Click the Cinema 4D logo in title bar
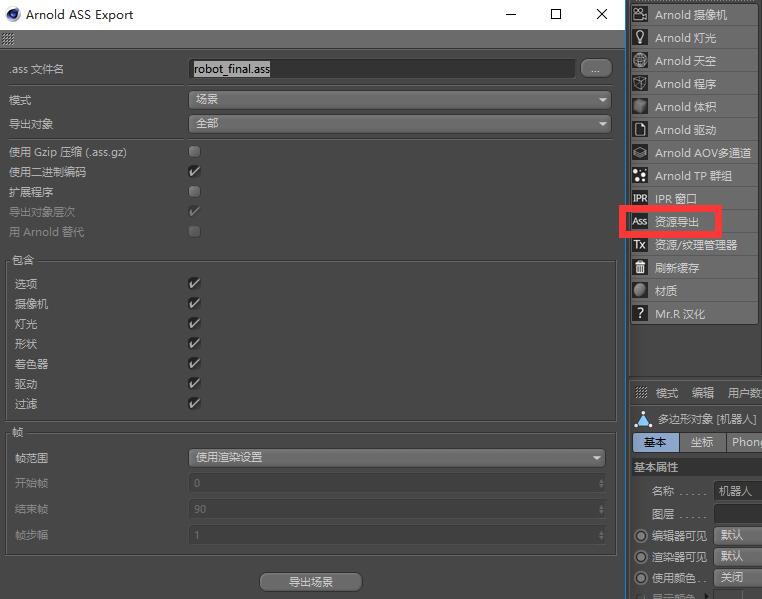This screenshot has width=762, height=599. pyautogui.click(x=13, y=15)
